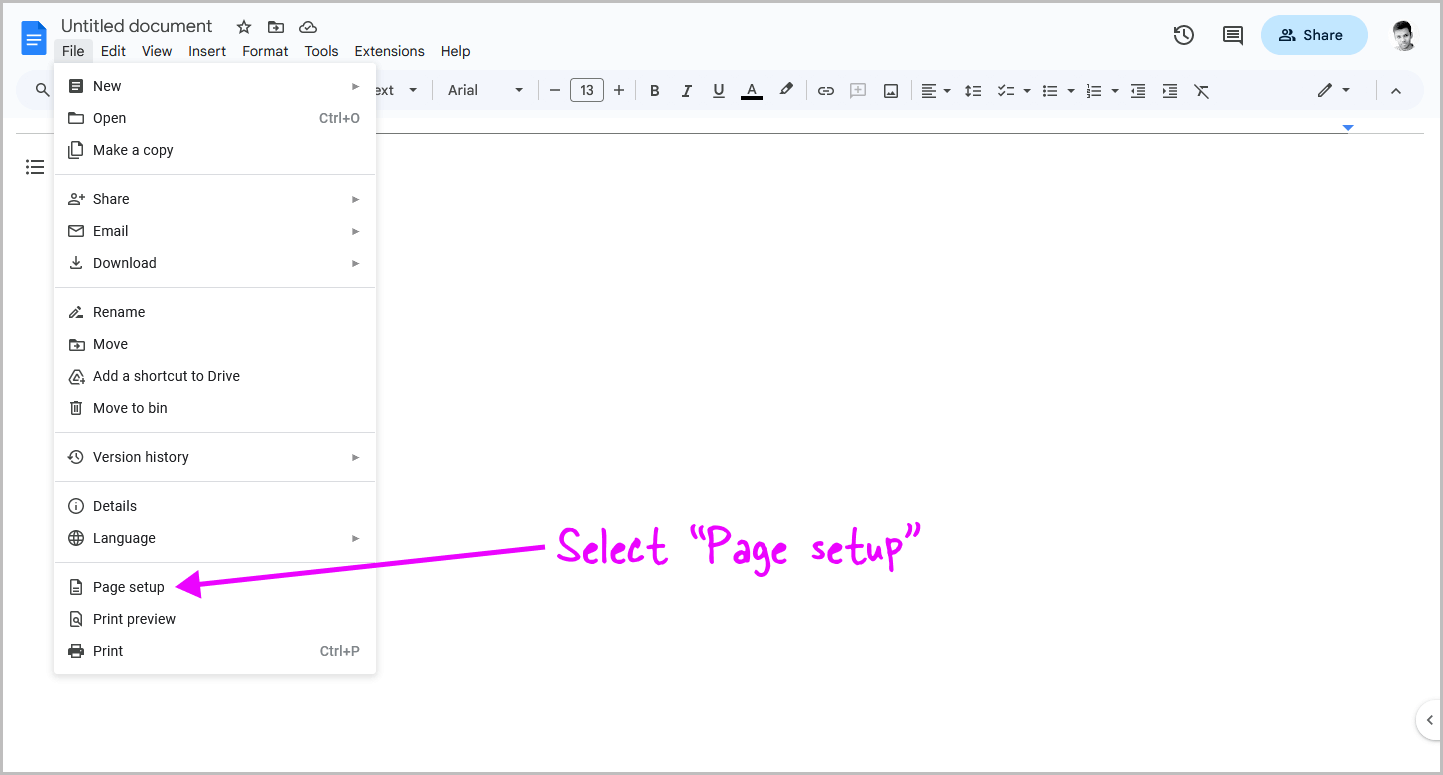Toggle bold formatting
This screenshot has width=1443, height=775.
pyautogui.click(x=654, y=90)
